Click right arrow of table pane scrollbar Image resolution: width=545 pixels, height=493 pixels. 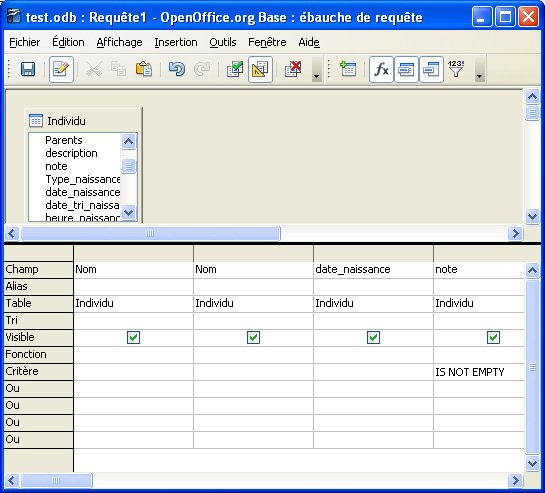515,233
